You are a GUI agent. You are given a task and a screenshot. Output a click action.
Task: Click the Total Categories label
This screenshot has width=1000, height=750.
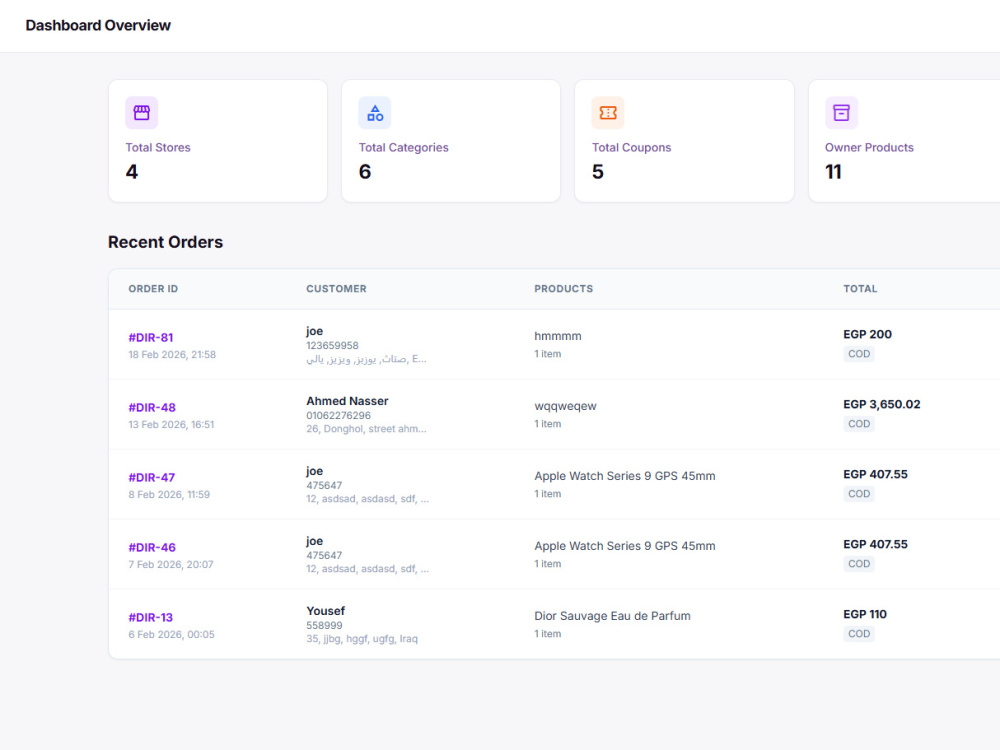(x=403, y=147)
